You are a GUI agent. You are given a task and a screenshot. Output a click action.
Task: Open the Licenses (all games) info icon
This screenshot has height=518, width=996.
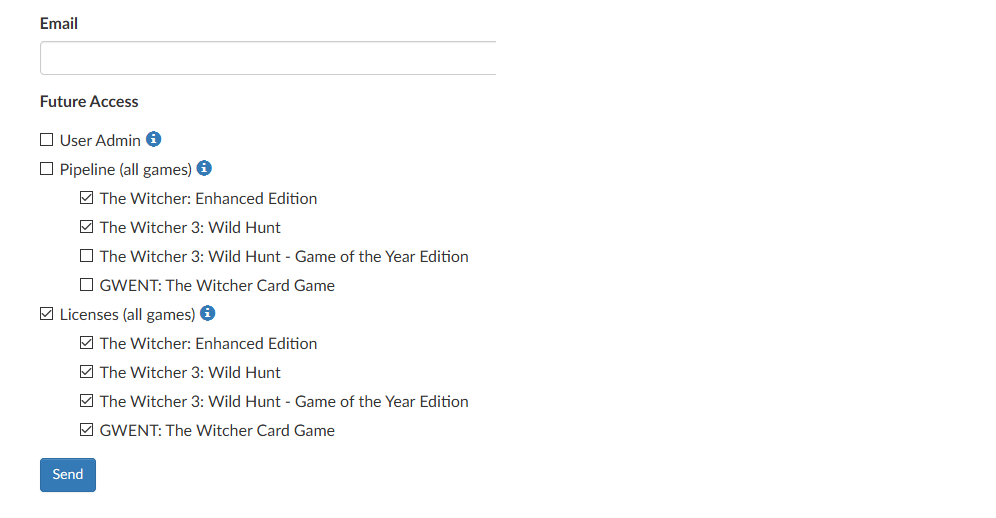[208, 313]
